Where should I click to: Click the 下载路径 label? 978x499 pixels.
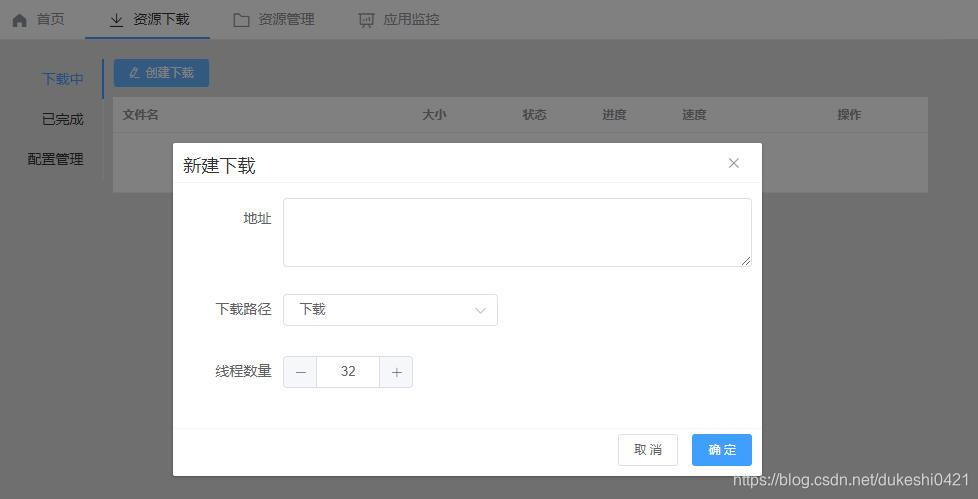point(243,309)
